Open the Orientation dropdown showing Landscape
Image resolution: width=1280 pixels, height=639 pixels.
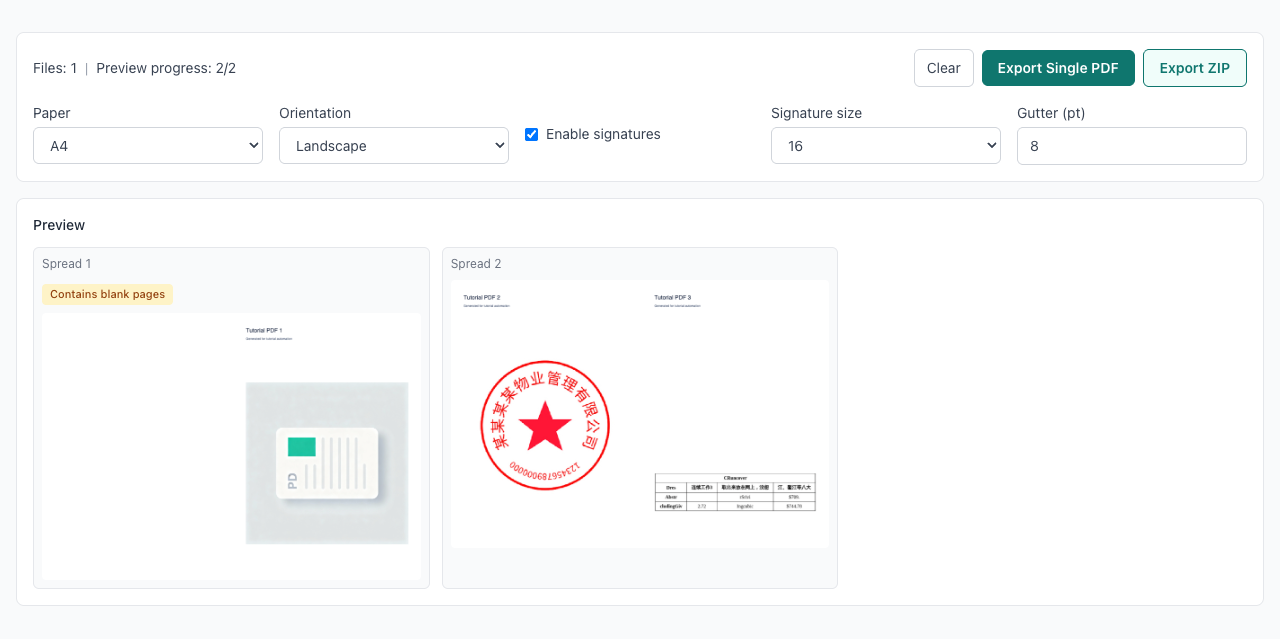(x=393, y=145)
